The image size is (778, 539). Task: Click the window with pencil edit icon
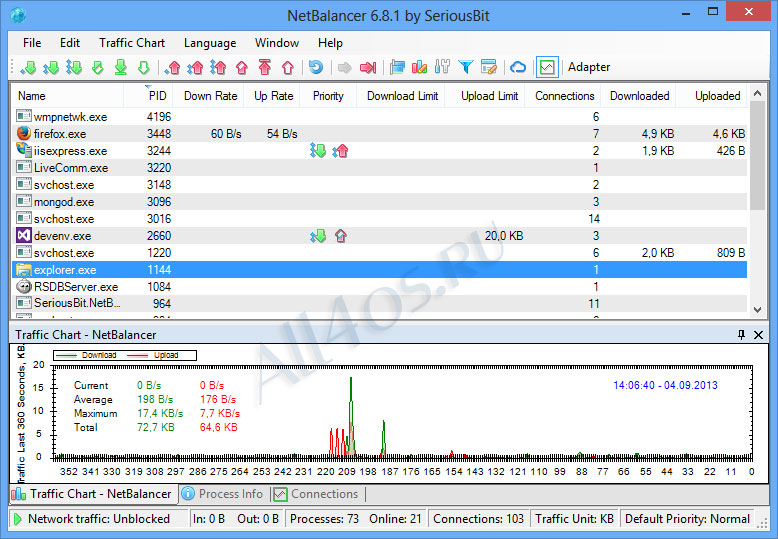click(489, 67)
